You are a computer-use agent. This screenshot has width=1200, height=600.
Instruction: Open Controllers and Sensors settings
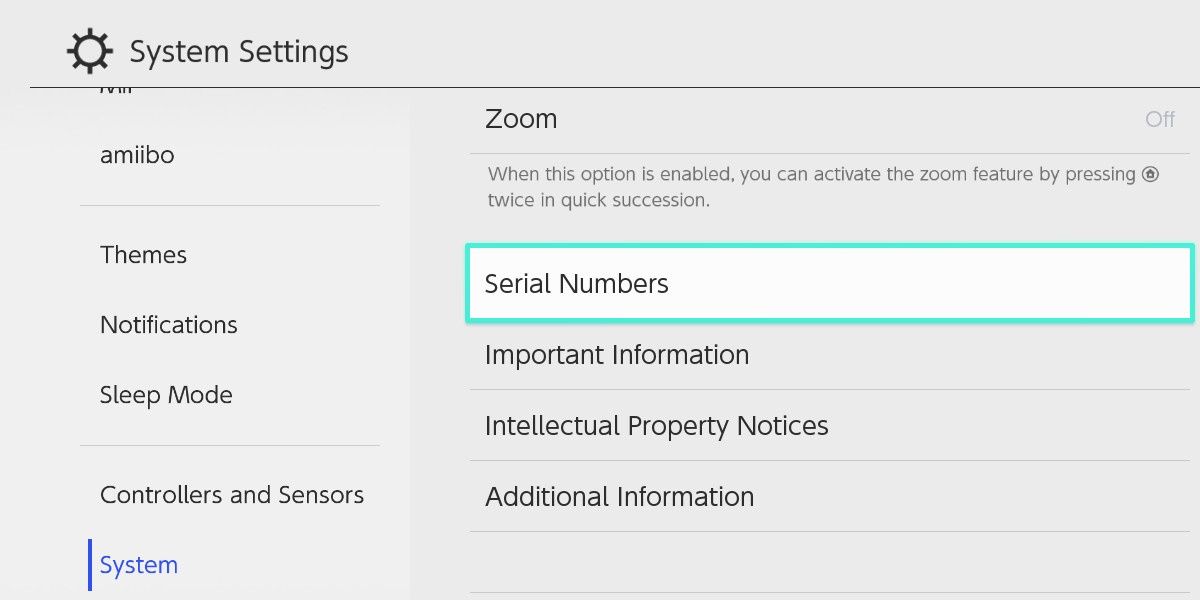tap(232, 494)
